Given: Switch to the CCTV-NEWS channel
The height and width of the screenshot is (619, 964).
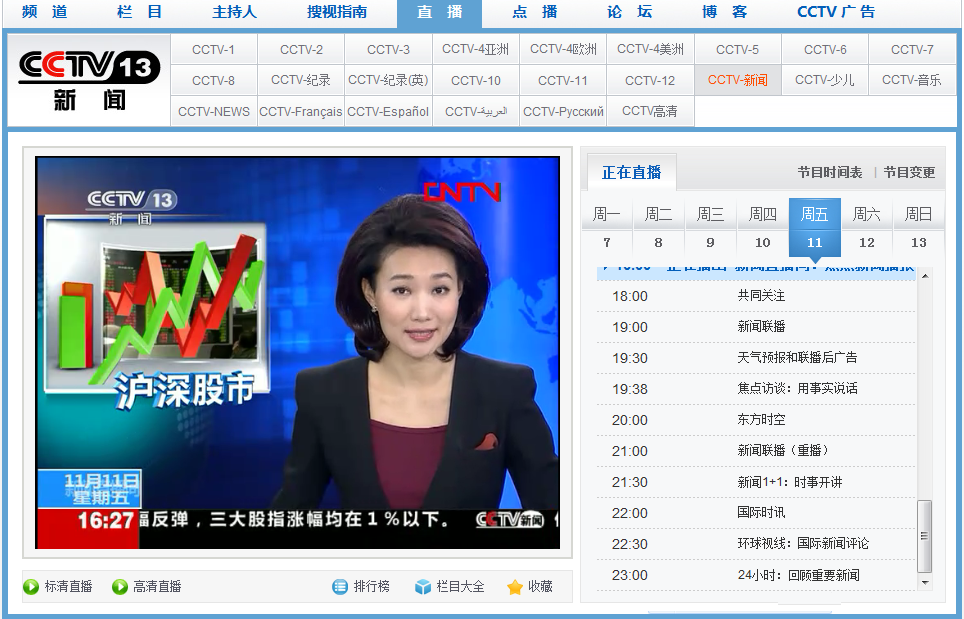Looking at the screenshot, I should point(213,111).
